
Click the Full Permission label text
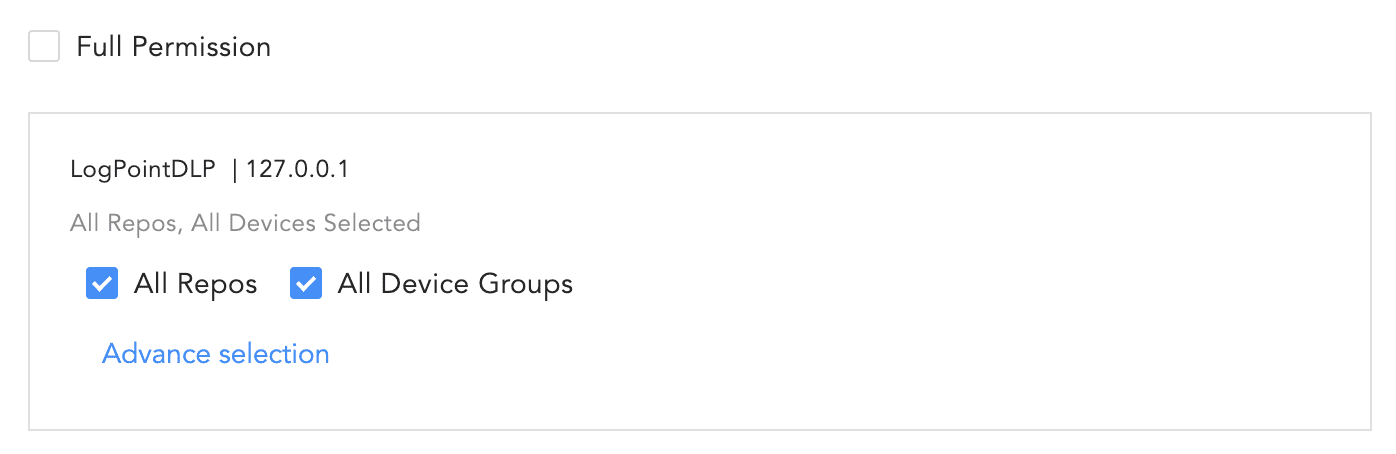click(173, 47)
